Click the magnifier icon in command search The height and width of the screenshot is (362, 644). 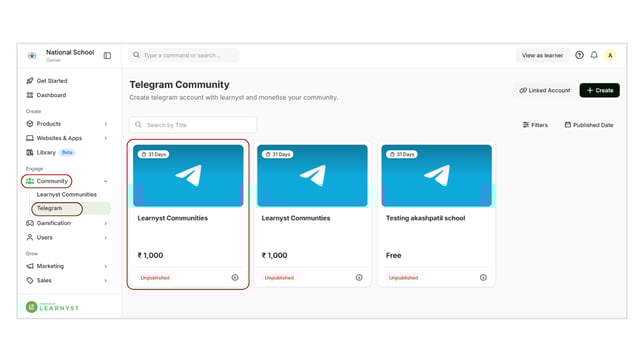[136, 55]
